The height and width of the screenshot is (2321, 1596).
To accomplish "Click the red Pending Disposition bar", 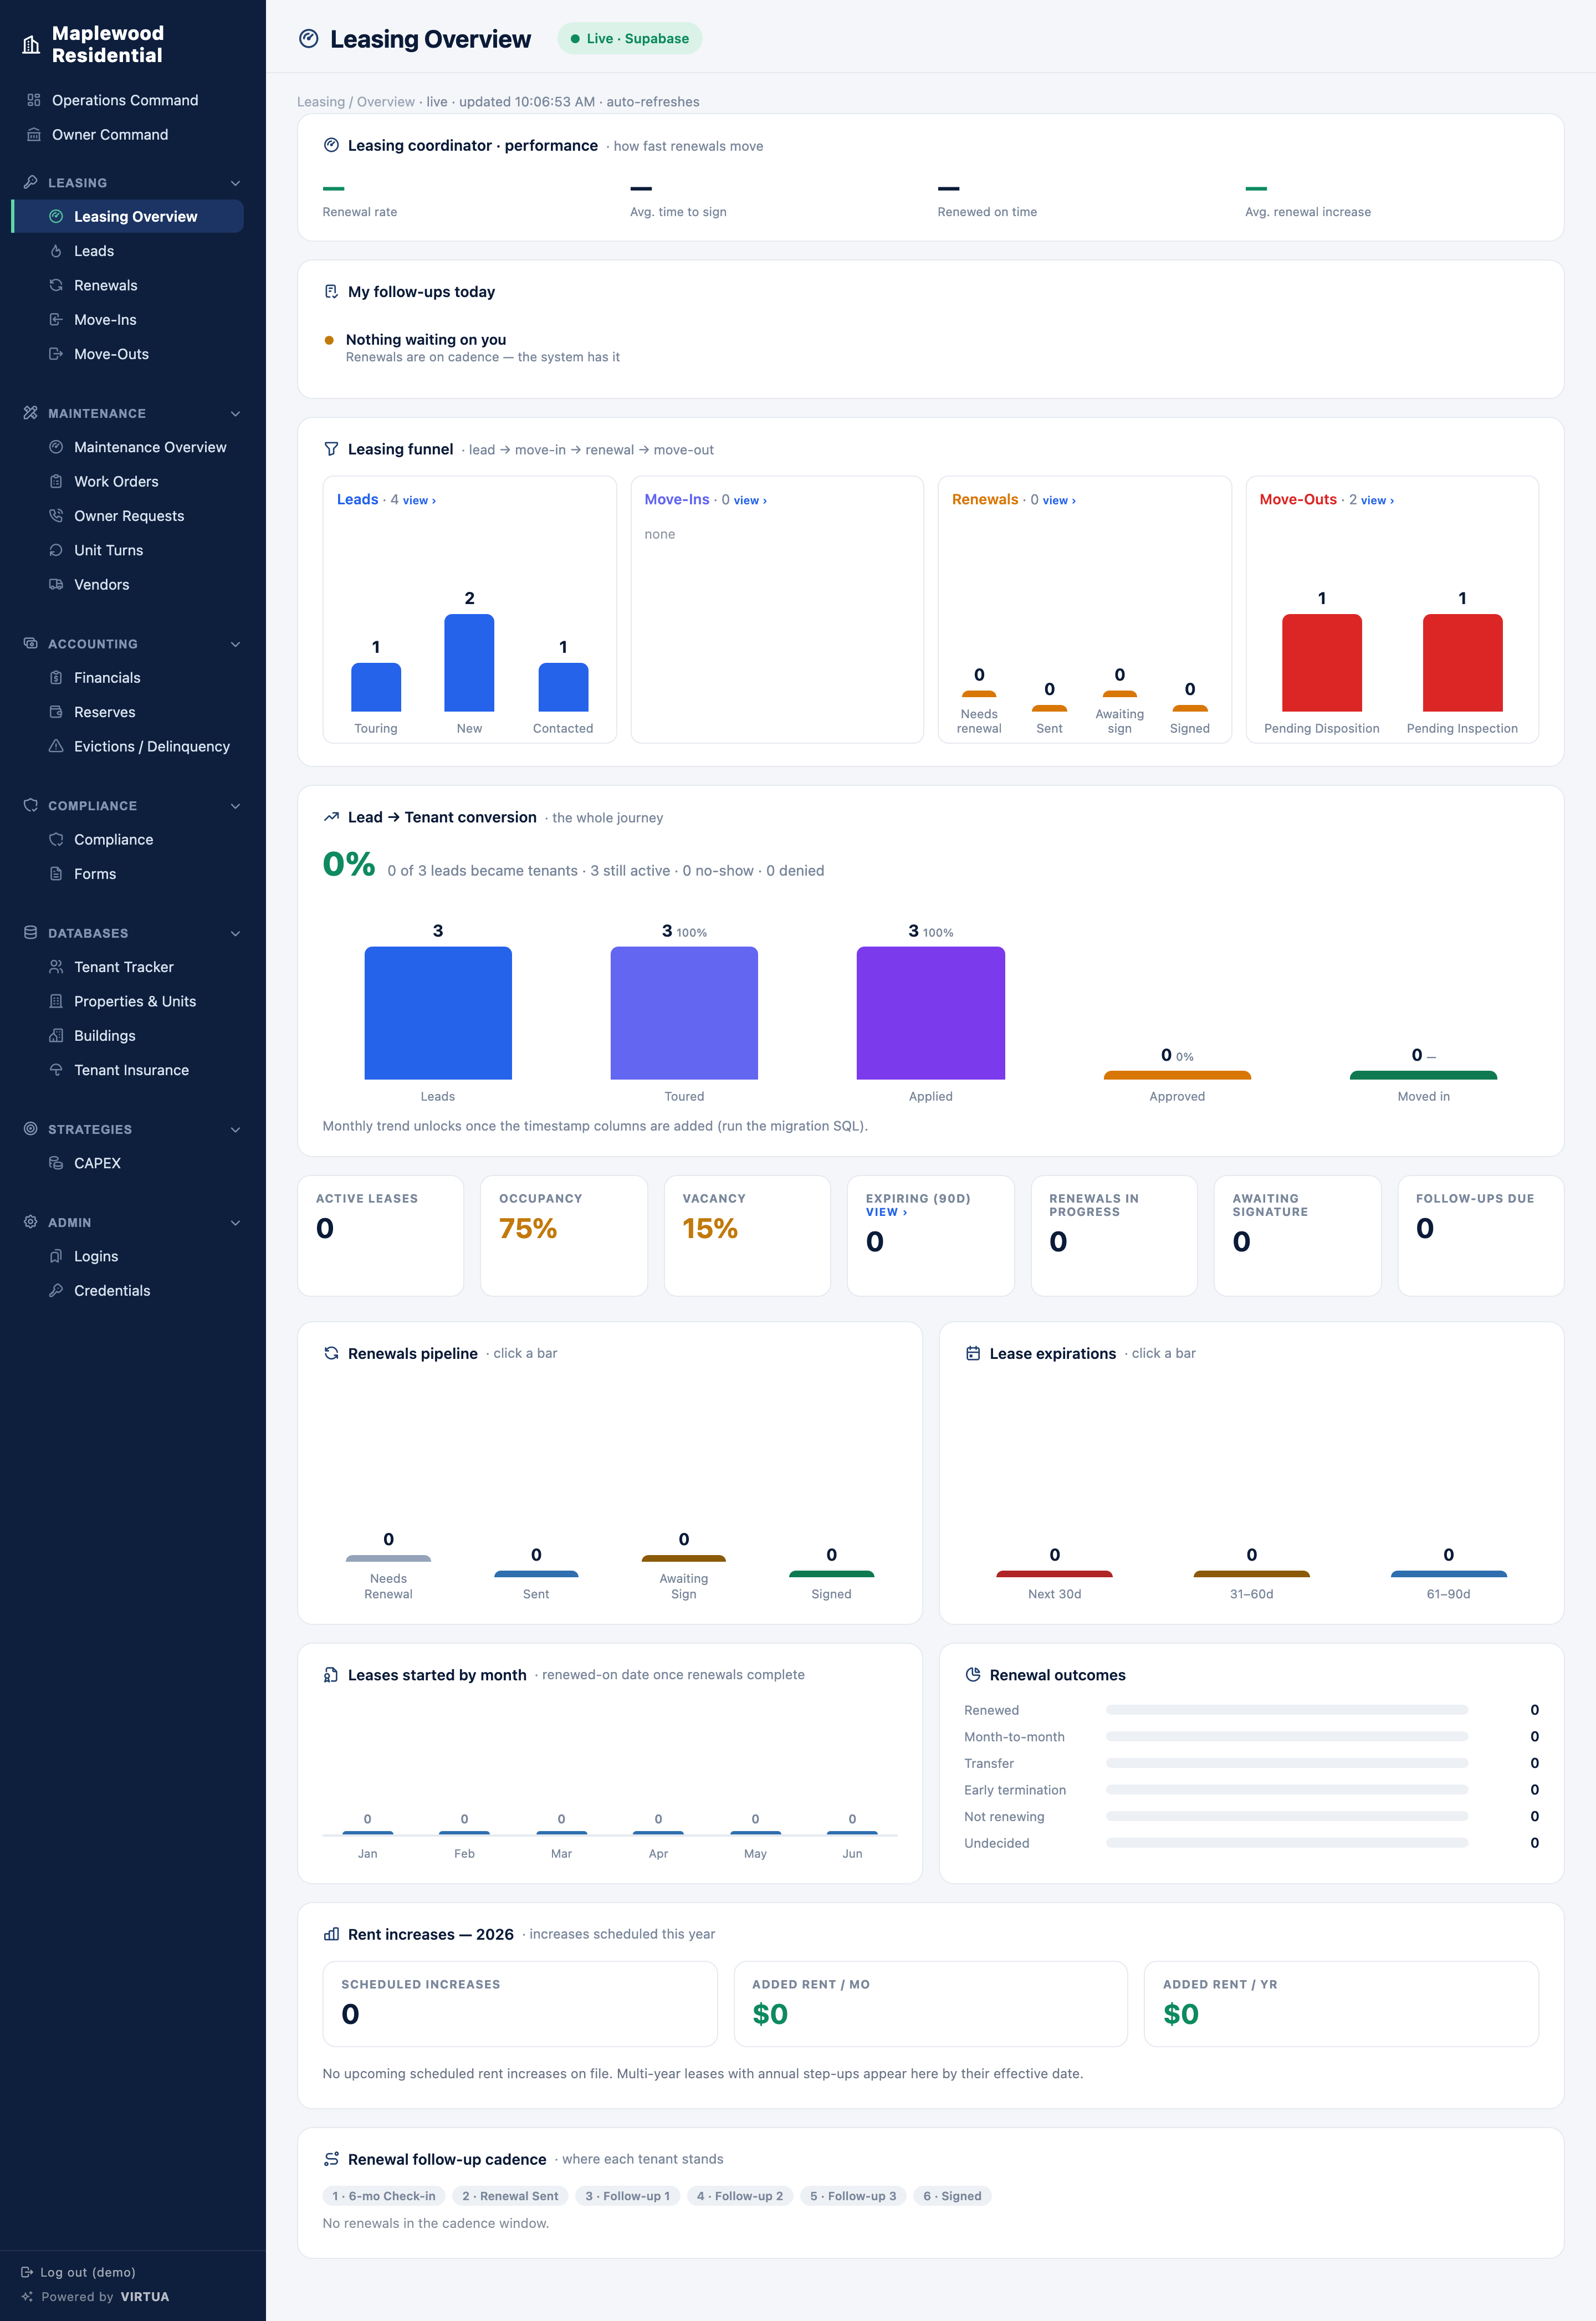I will pos(1321,663).
